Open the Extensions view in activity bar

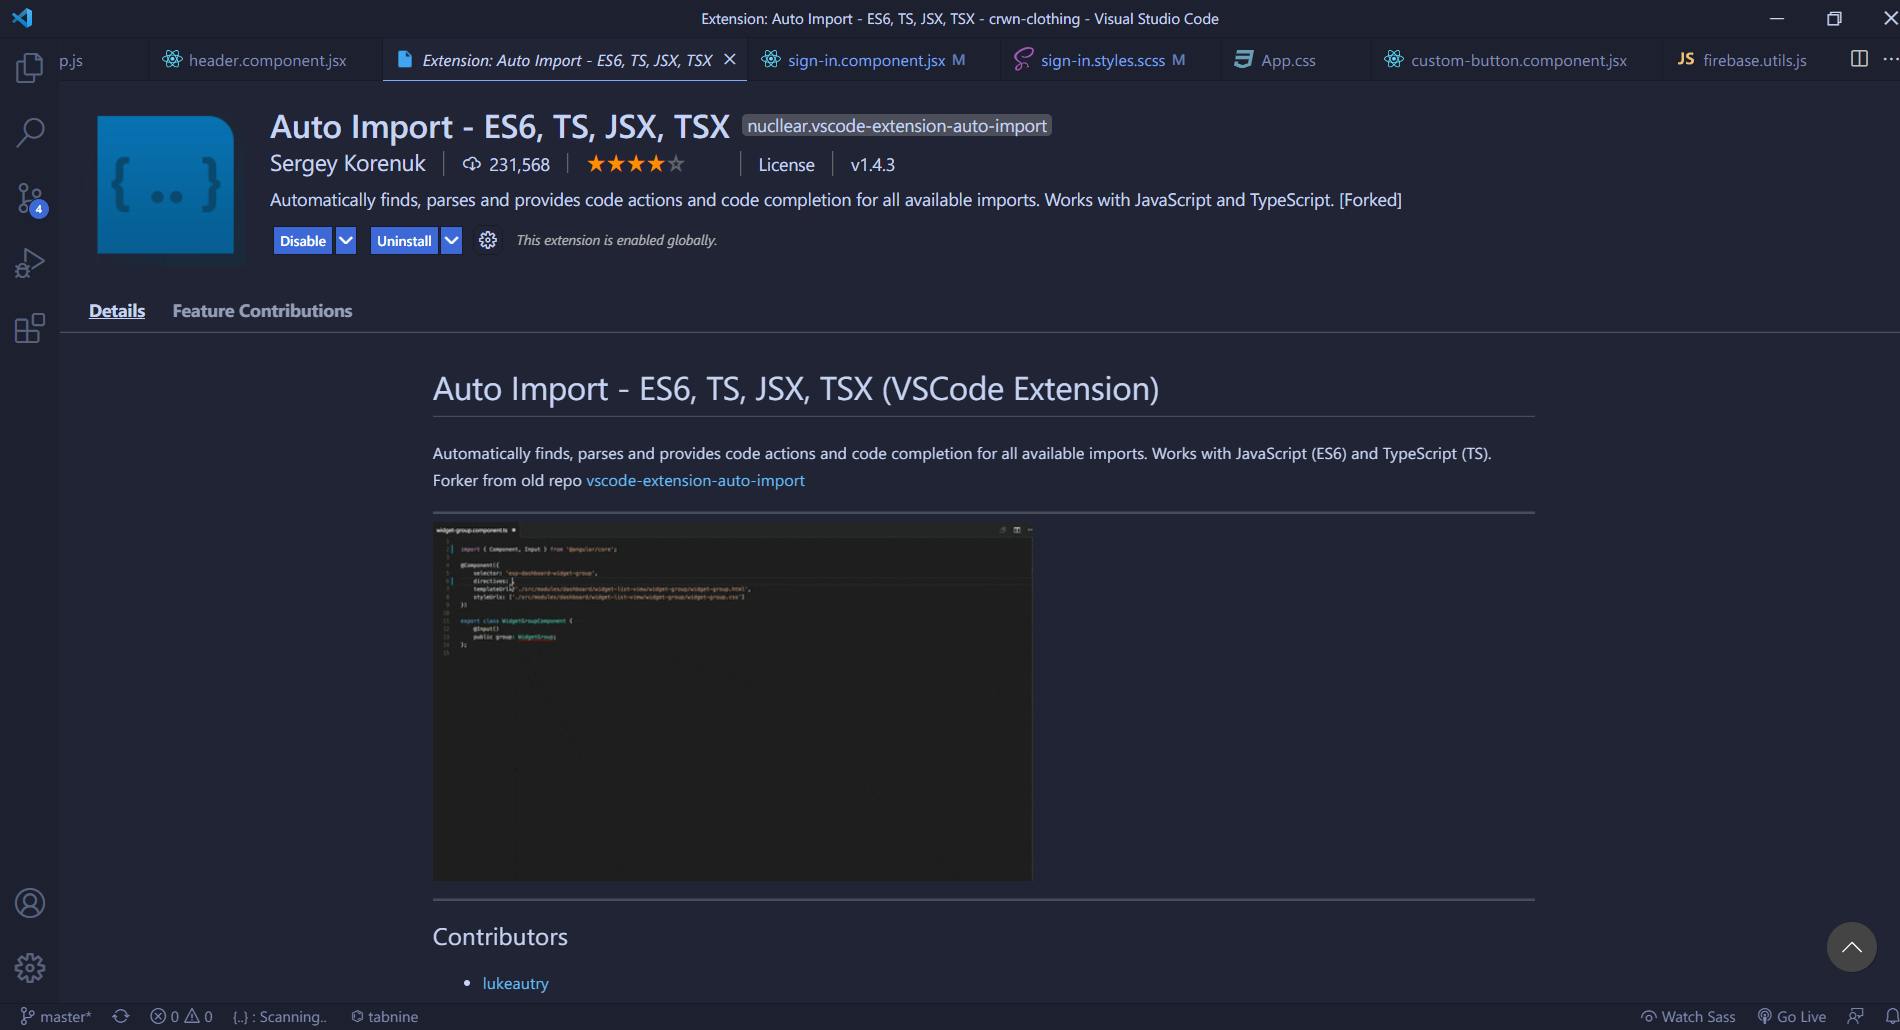tap(30, 328)
